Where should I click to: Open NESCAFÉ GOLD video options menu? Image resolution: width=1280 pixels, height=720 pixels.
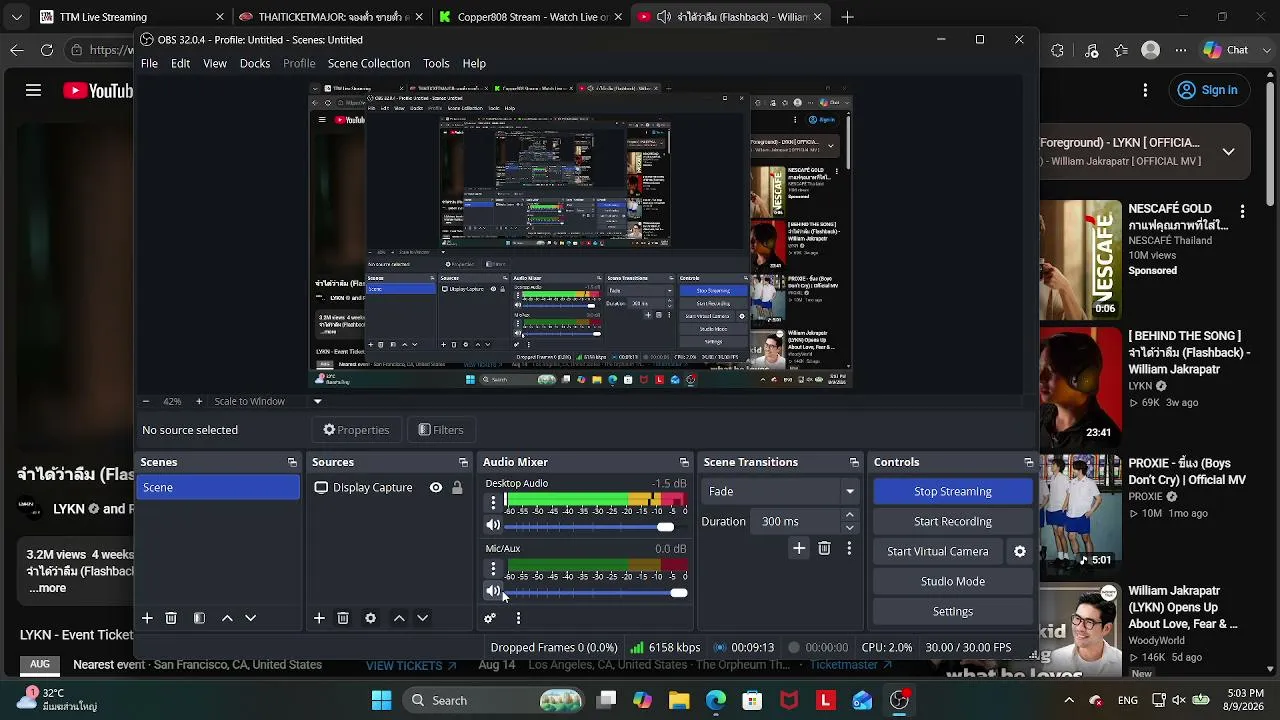click(x=1243, y=211)
